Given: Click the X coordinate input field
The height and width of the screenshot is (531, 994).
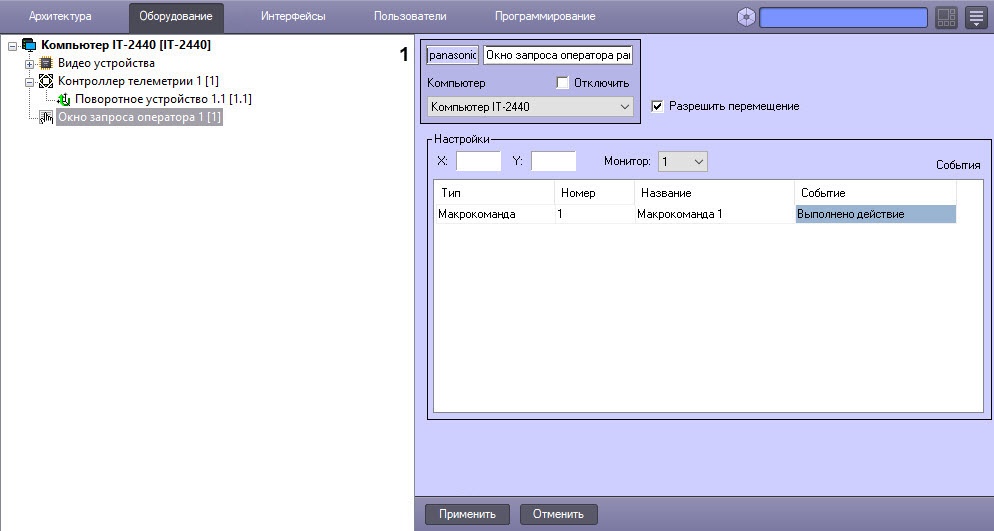Looking at the screenshot, I should point(478,161).
